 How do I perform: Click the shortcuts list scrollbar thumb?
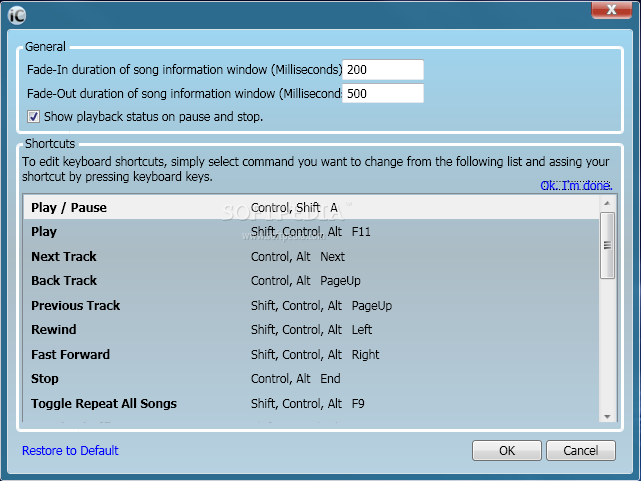(607, 245)
